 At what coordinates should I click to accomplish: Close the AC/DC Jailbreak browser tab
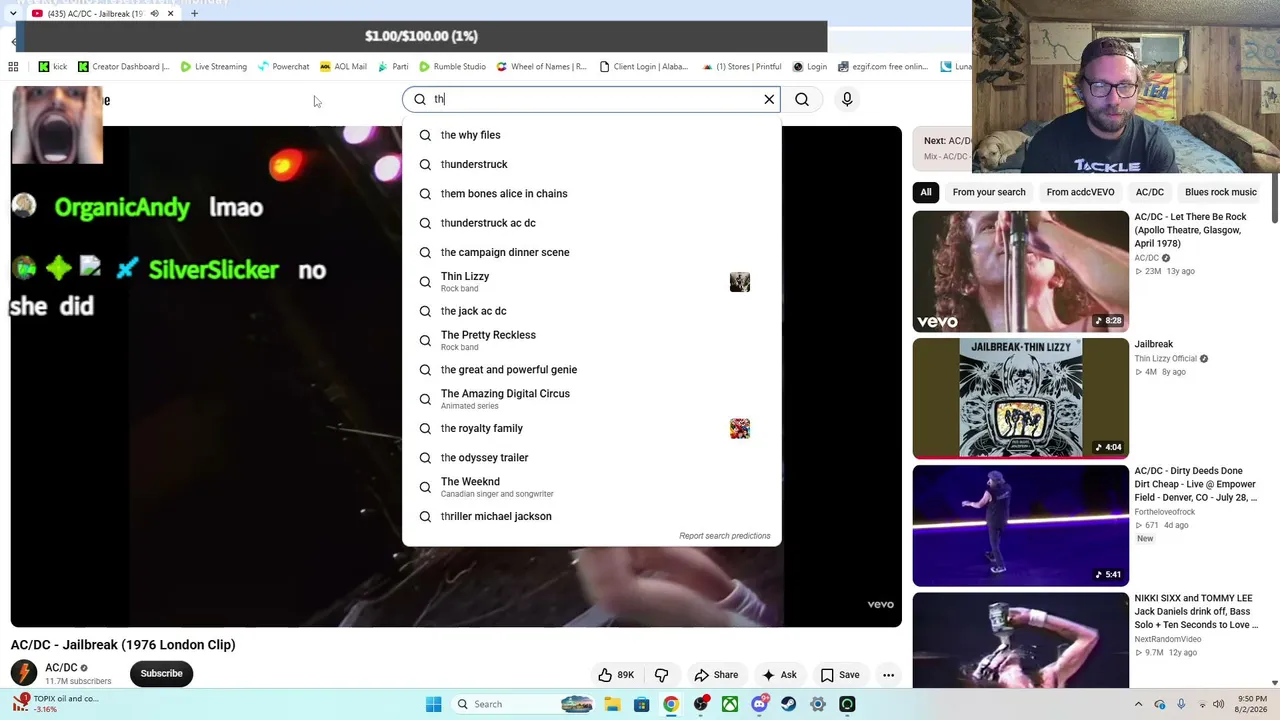[x=170, y=13]
